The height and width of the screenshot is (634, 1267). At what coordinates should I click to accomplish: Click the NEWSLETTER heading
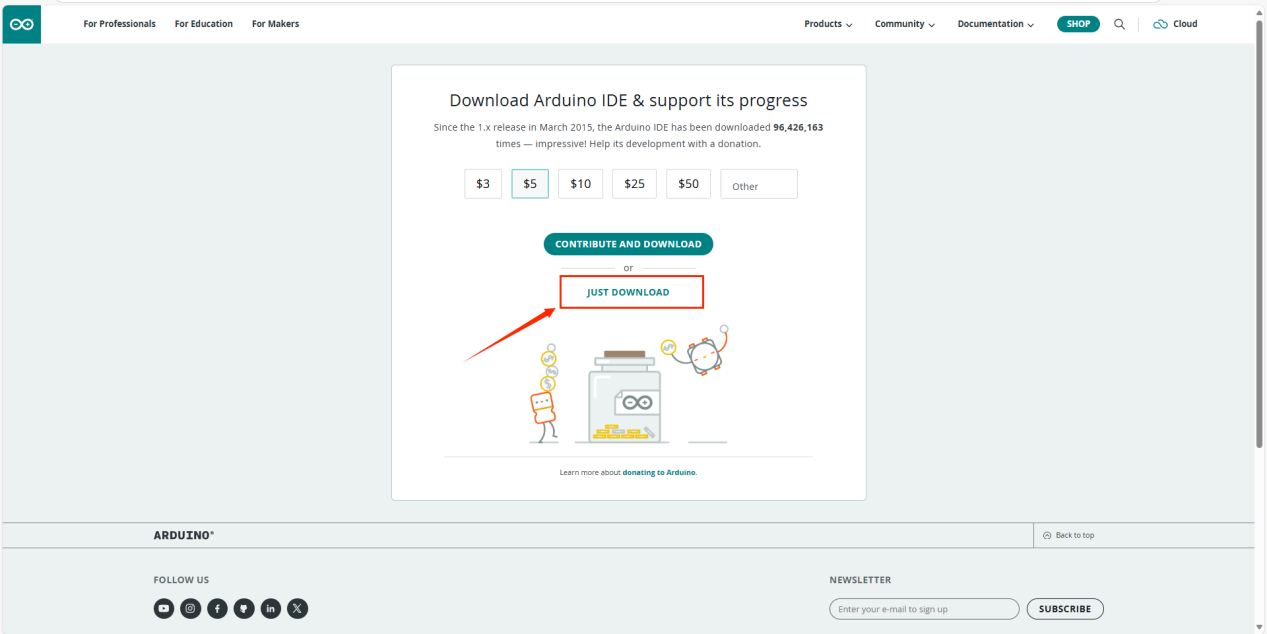tap(860, 580)
